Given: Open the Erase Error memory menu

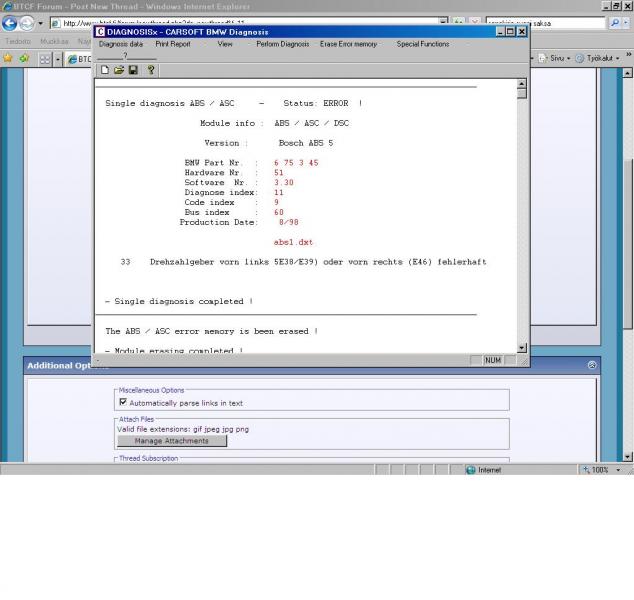Looking at the screenshot, I should click(x=350, y=44).
